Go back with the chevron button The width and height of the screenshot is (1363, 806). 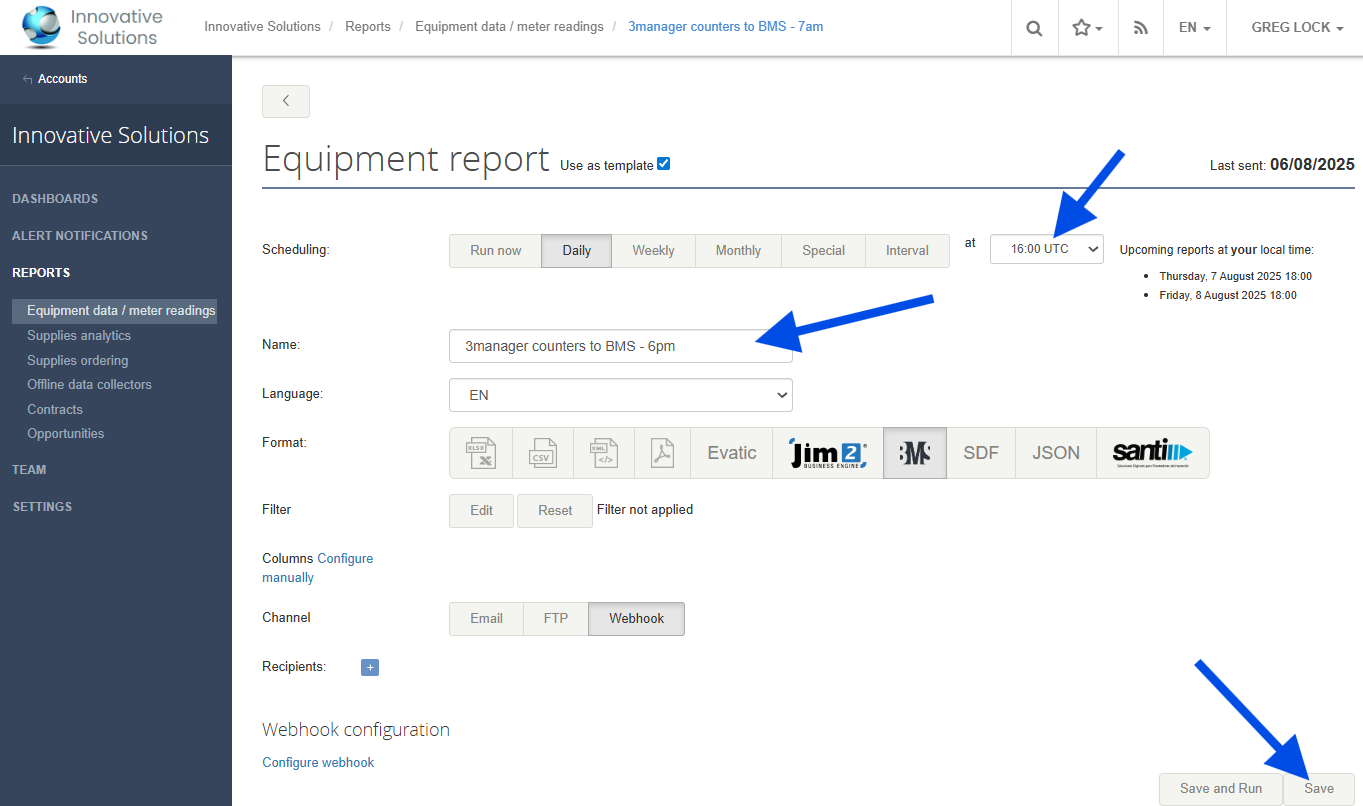(x=286, y=101)
